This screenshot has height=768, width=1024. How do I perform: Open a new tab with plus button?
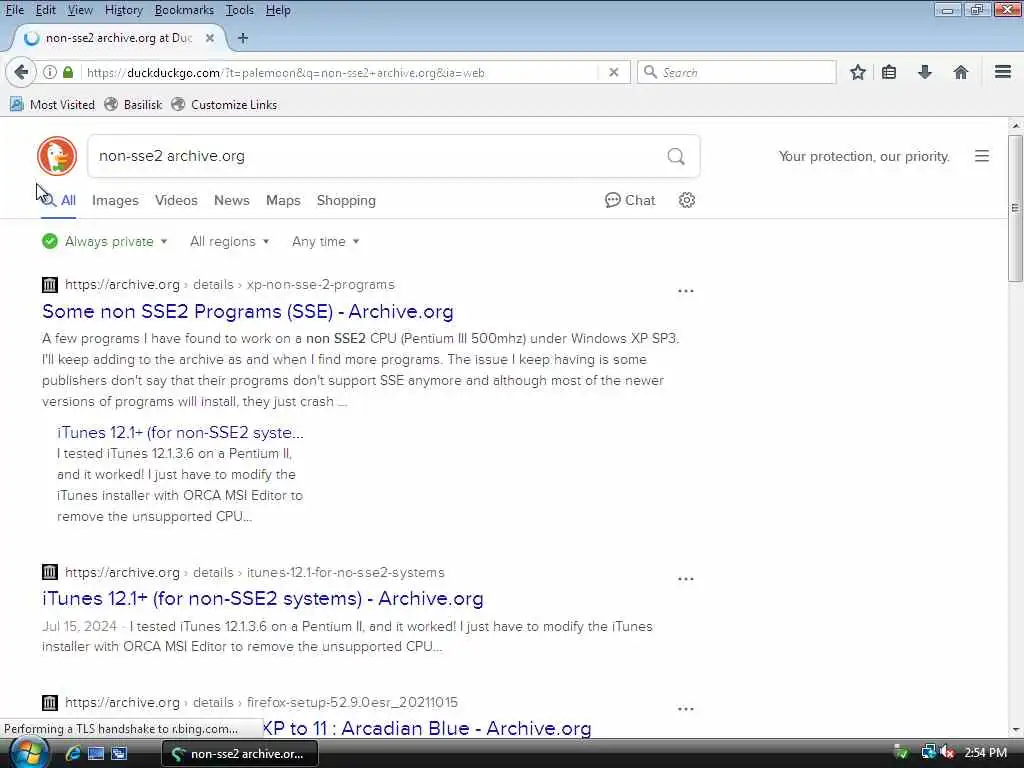click(243, 38)
